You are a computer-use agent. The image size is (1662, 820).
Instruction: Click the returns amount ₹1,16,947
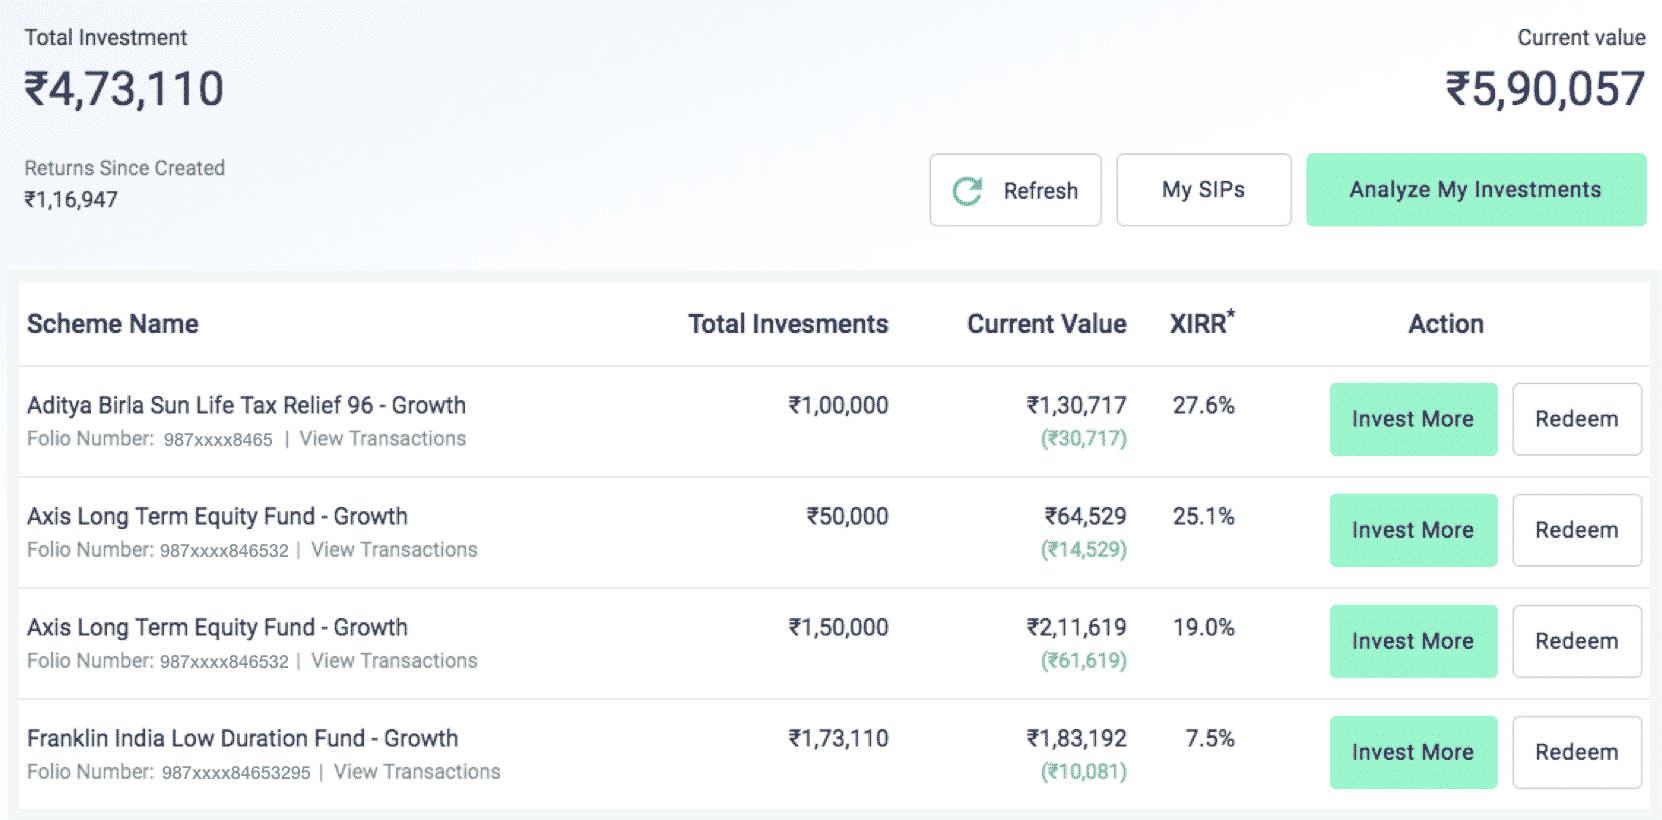[71, 200]
